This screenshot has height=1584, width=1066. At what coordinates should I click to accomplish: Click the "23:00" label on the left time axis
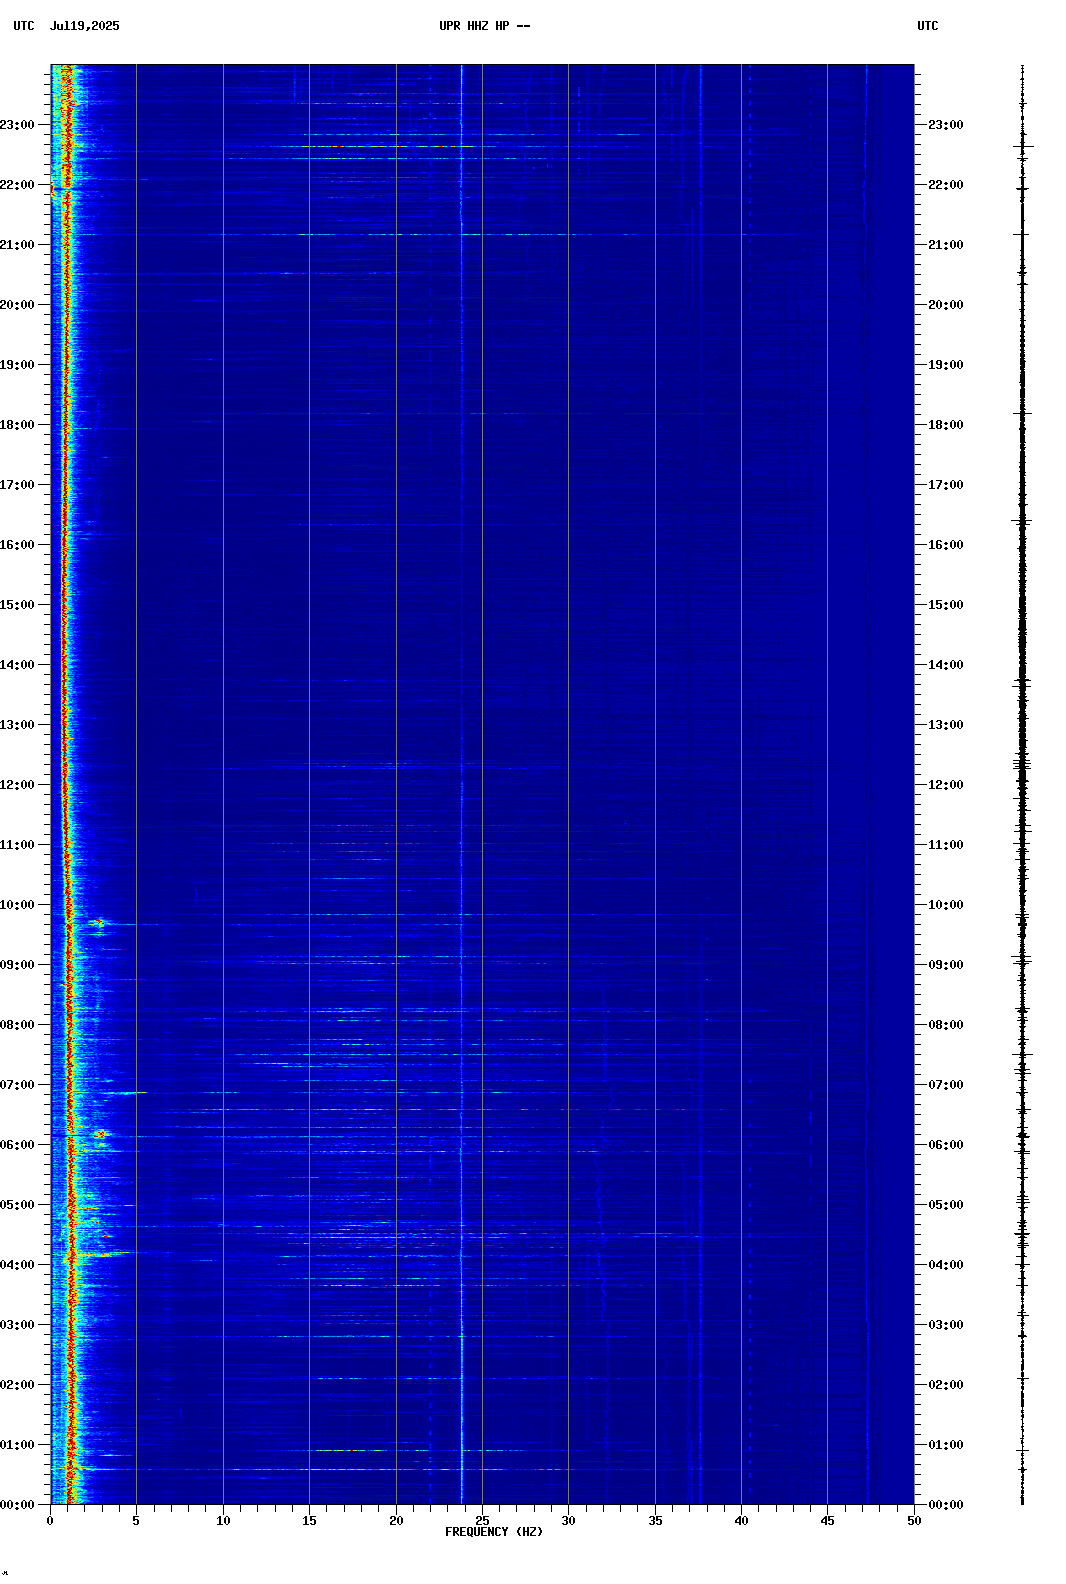[x=17, y=125]
